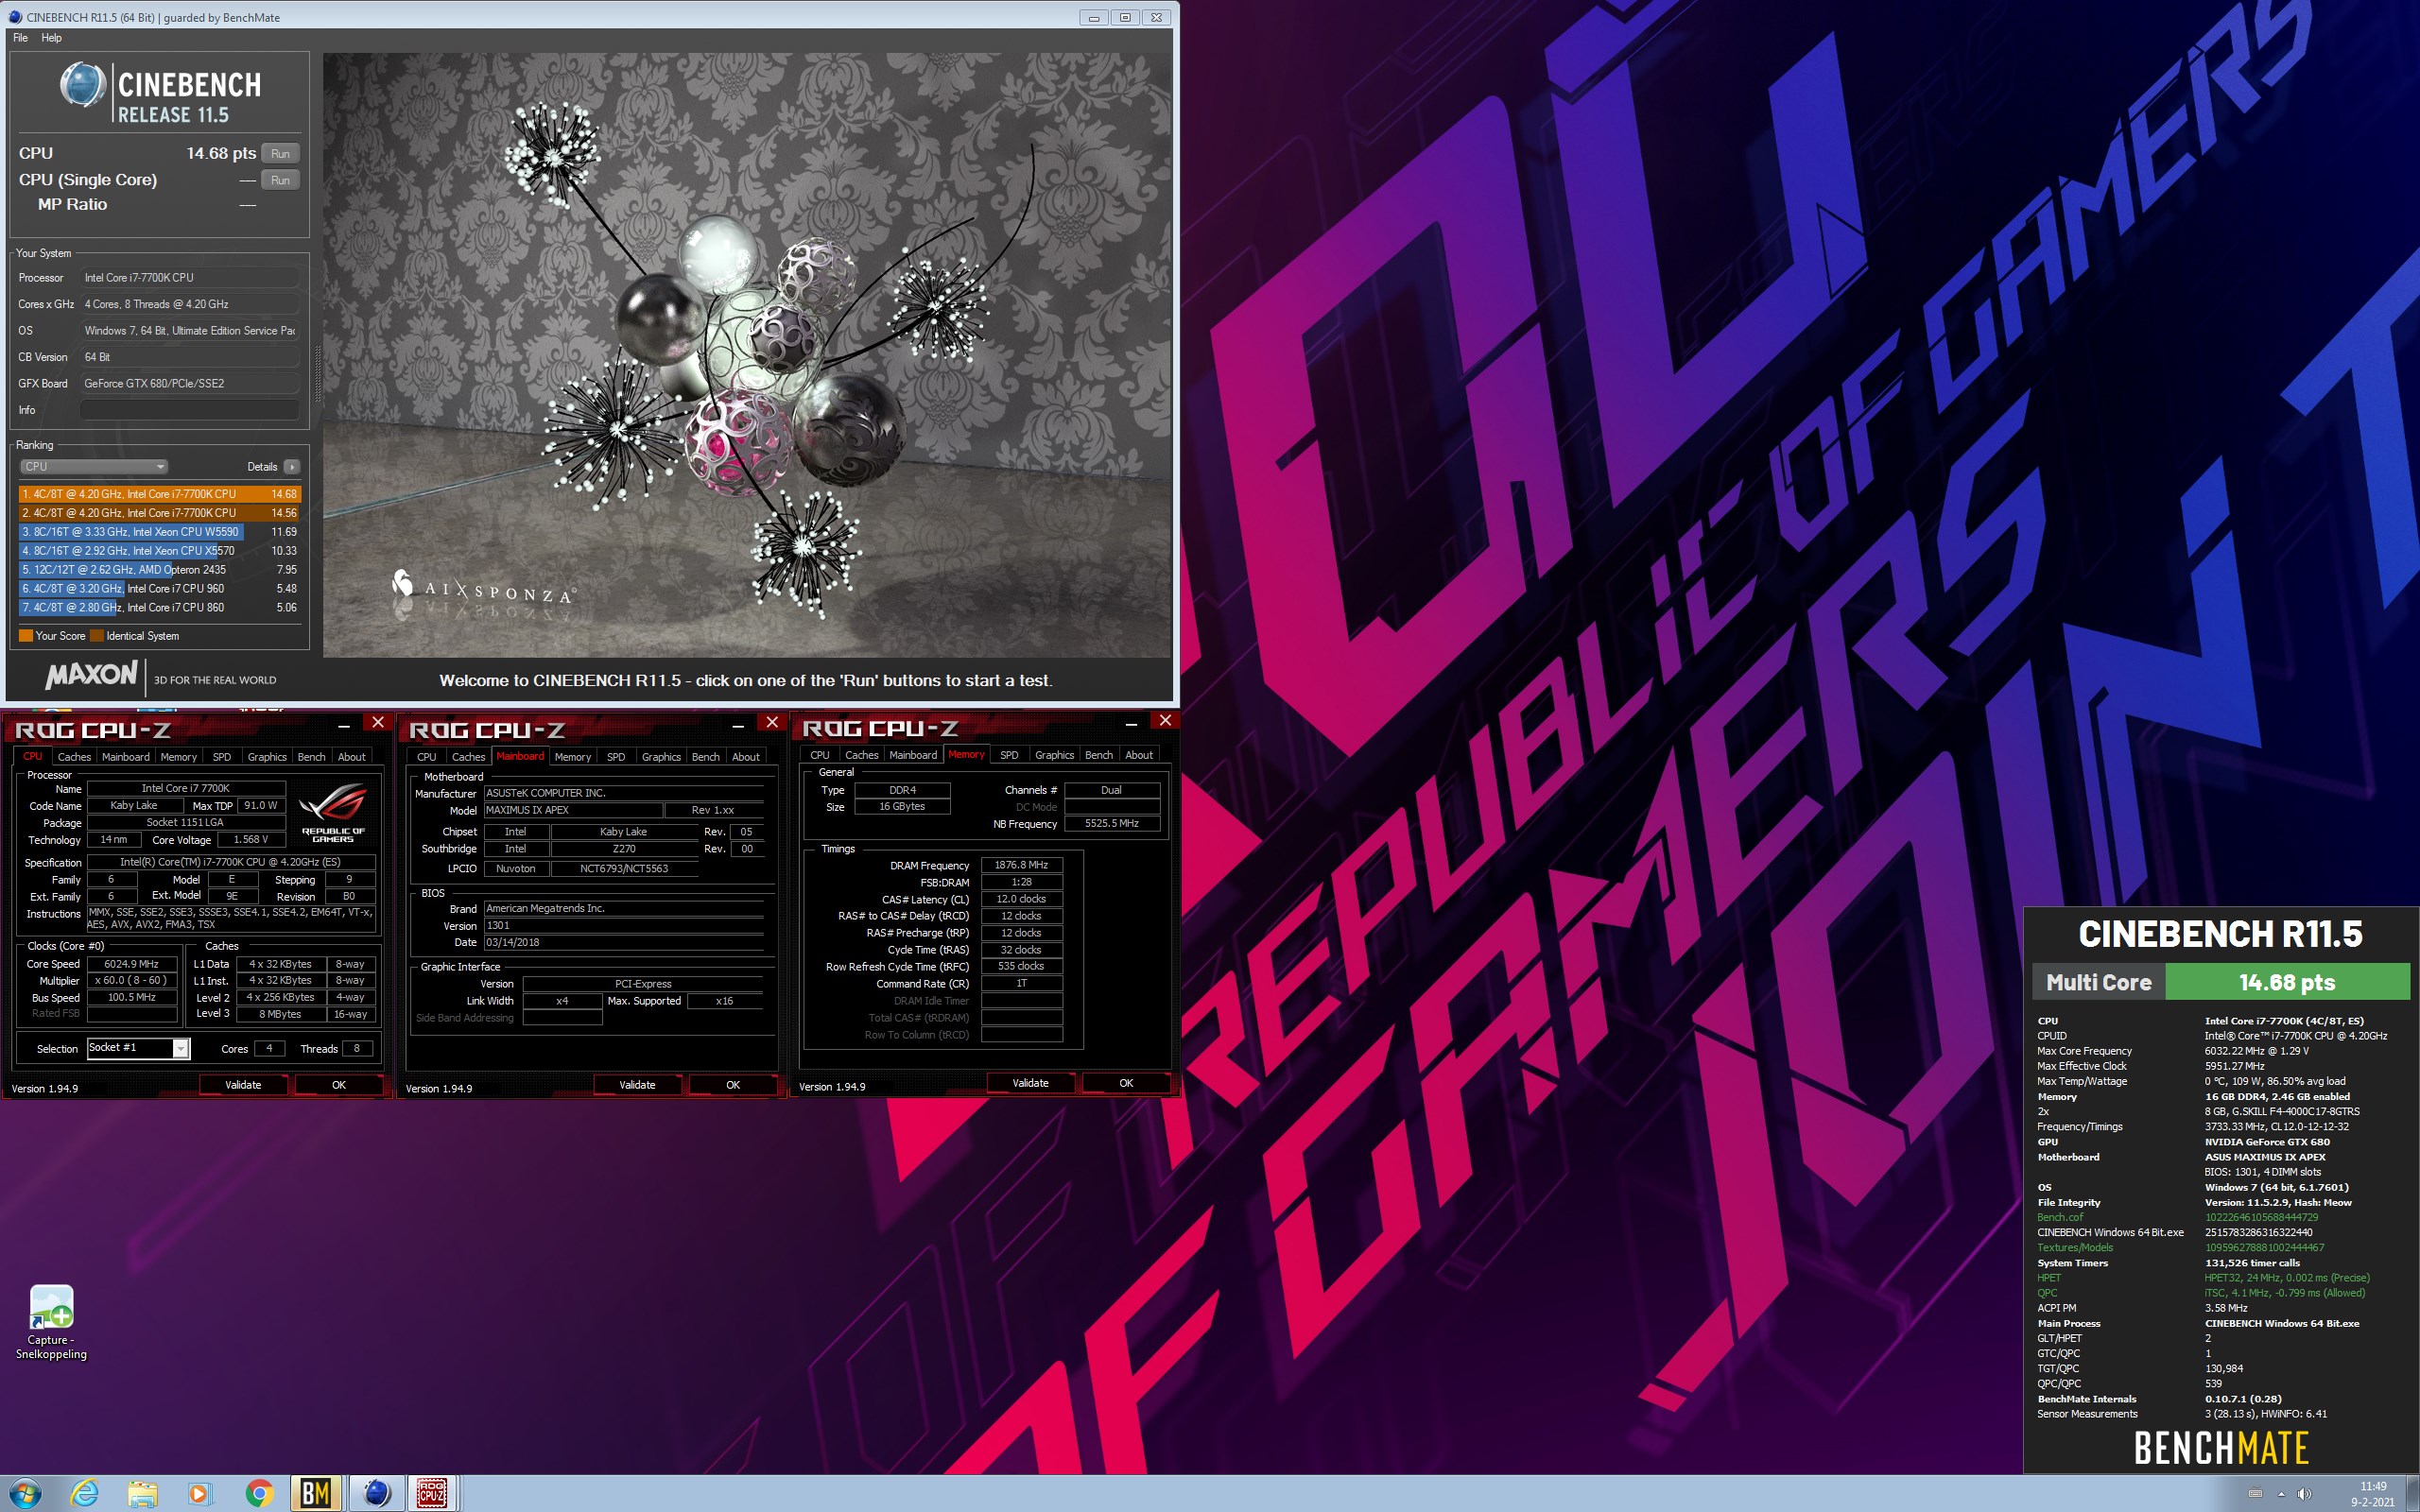Click BenchMate 14.68 pts green score bar
Screen dimensions: 2420x1512
2287,982
